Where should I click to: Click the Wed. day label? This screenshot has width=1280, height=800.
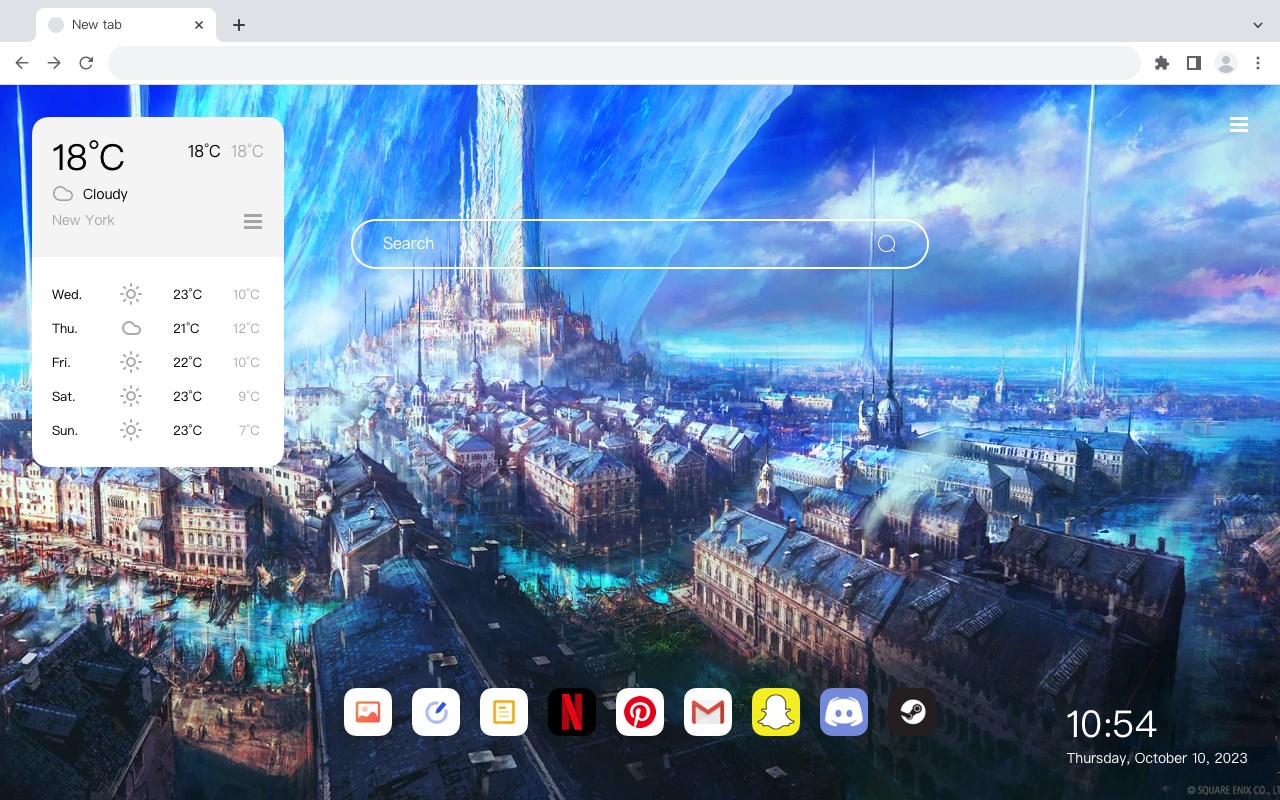(67, 294)
